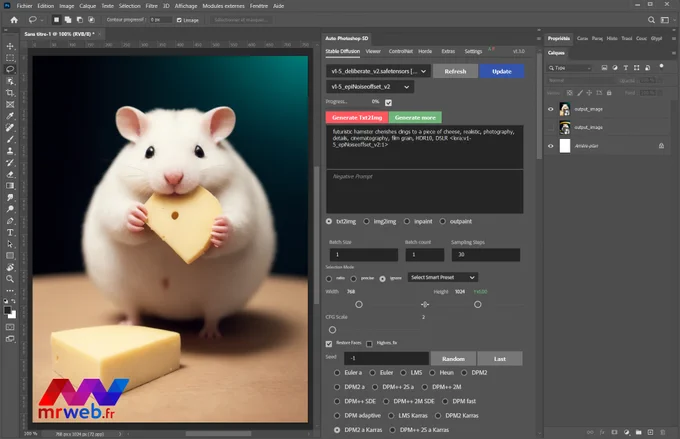Select the Move tool
The height and width of the screenshot is (439, 680).
(x=10, y=46)
